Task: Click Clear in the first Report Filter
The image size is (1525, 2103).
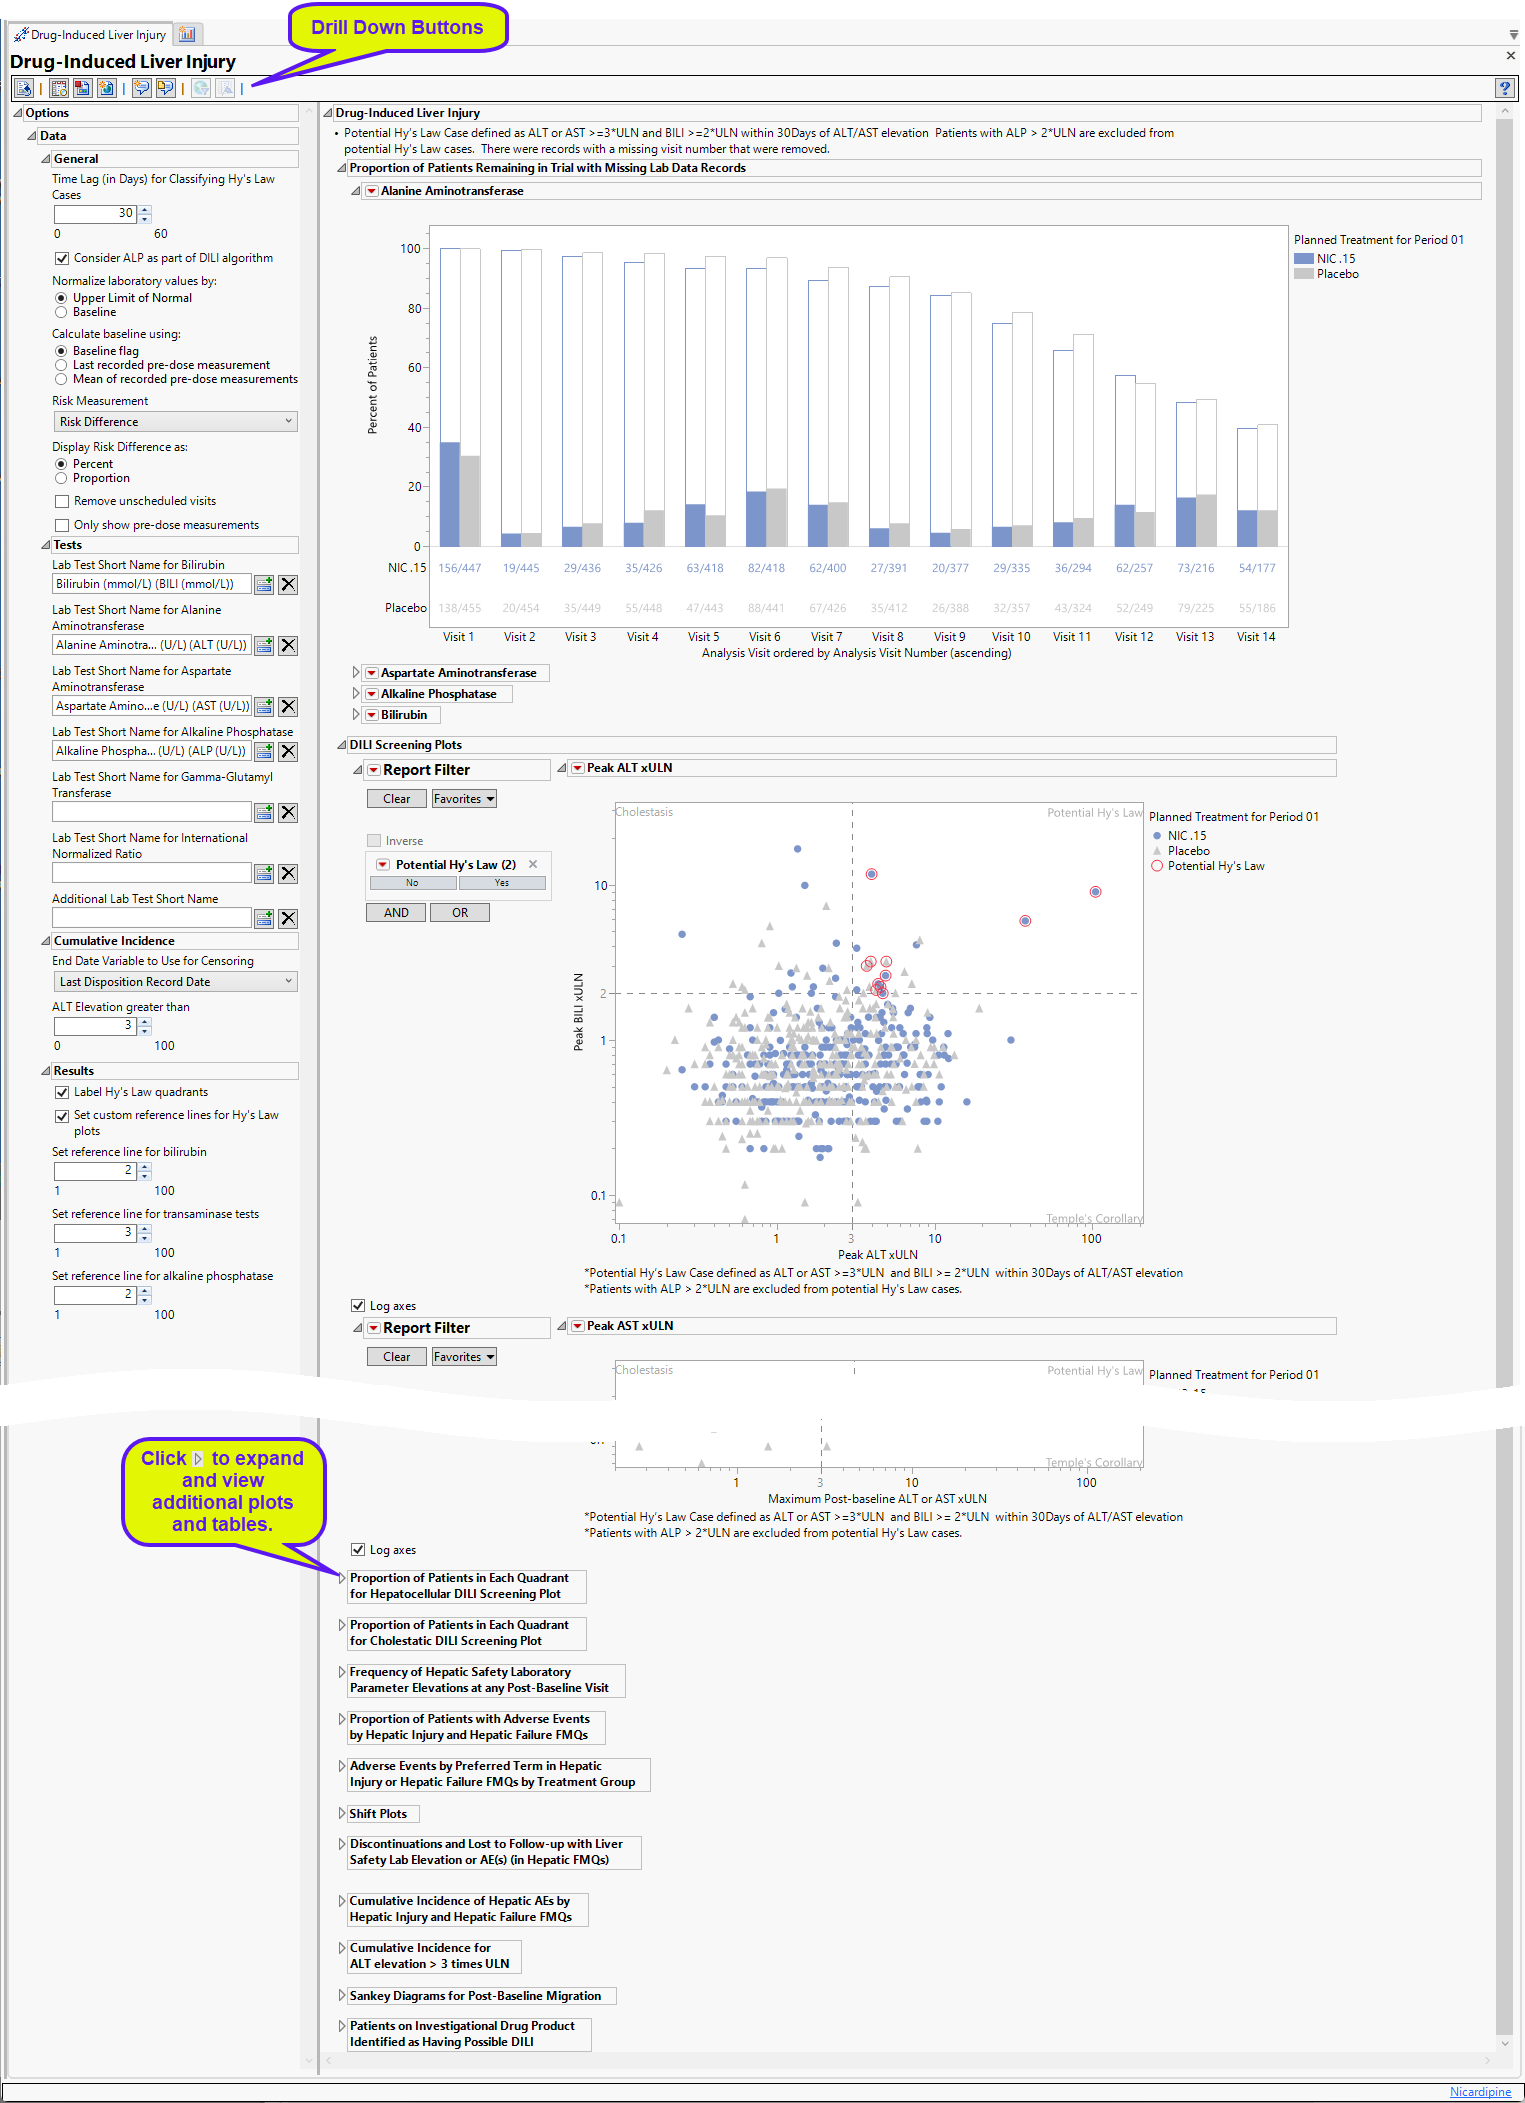Action: (x=396, y=799)
